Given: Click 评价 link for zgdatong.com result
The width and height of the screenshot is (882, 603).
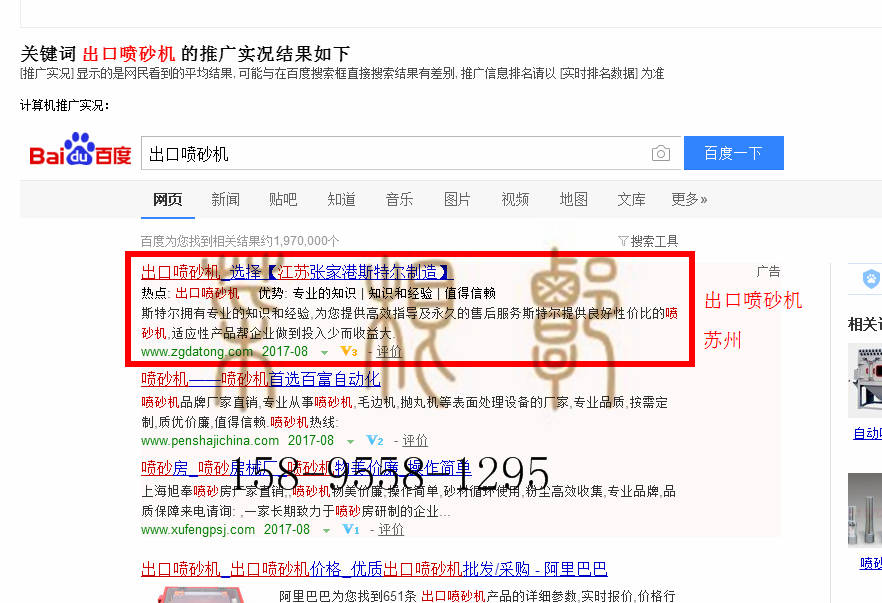Looking at the screenshot, I should tap(389, 352).
